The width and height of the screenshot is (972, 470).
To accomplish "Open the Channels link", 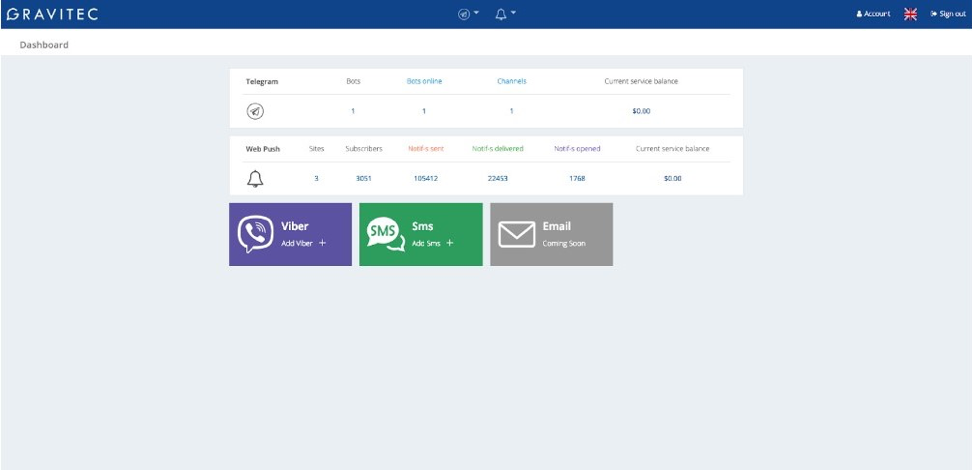I will [x=512, y=81].
